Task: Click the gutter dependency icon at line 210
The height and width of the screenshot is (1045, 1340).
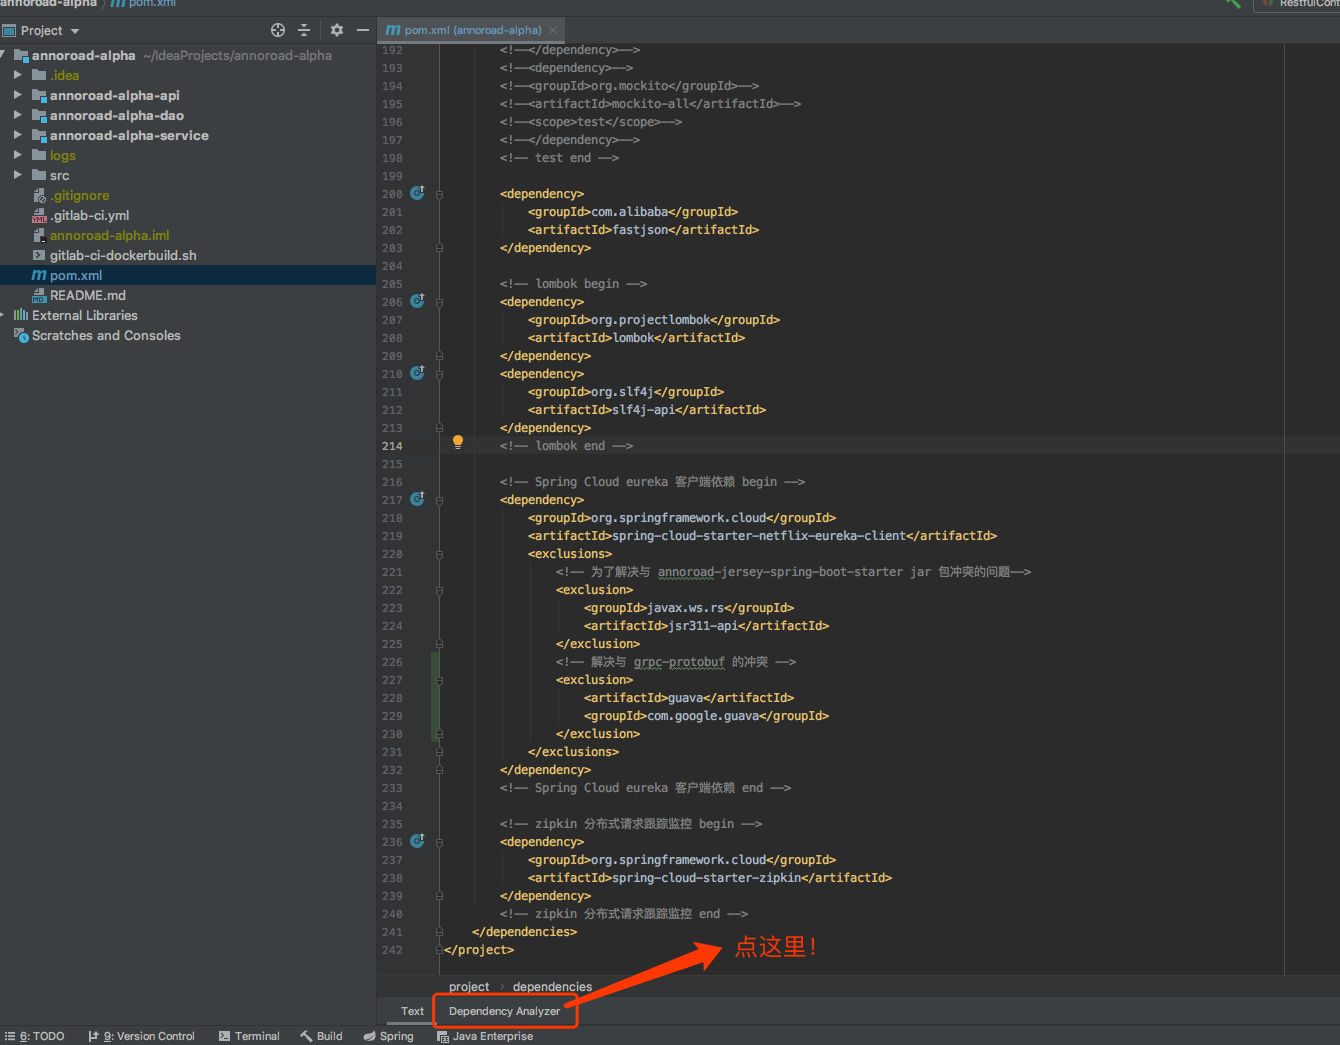Action: click(417, 372)
